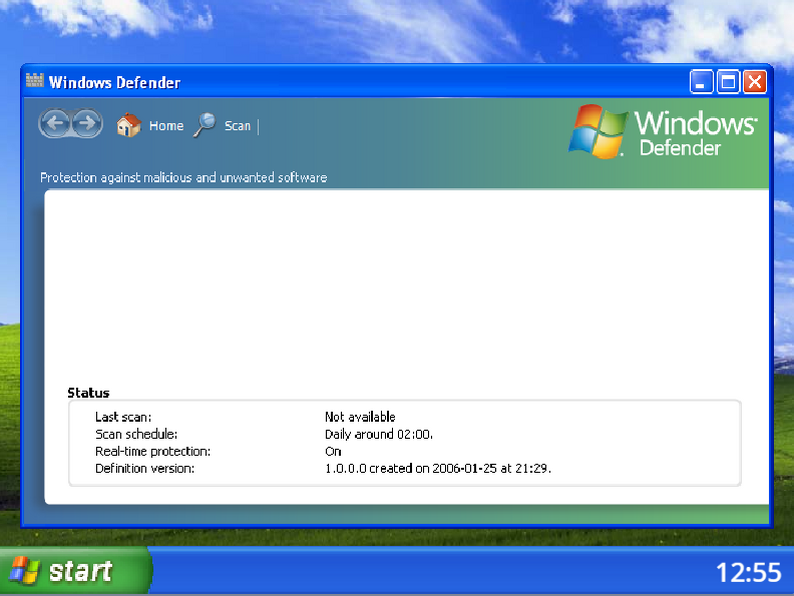This screenshot has height=596, width=794.
Task: Select the 'Not available' value
Action: [x=360, y=417]
